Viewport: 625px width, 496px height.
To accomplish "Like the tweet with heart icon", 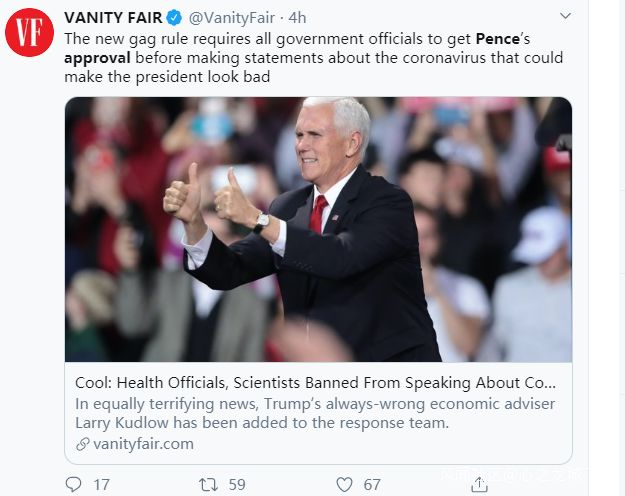I will coord(344,484).
